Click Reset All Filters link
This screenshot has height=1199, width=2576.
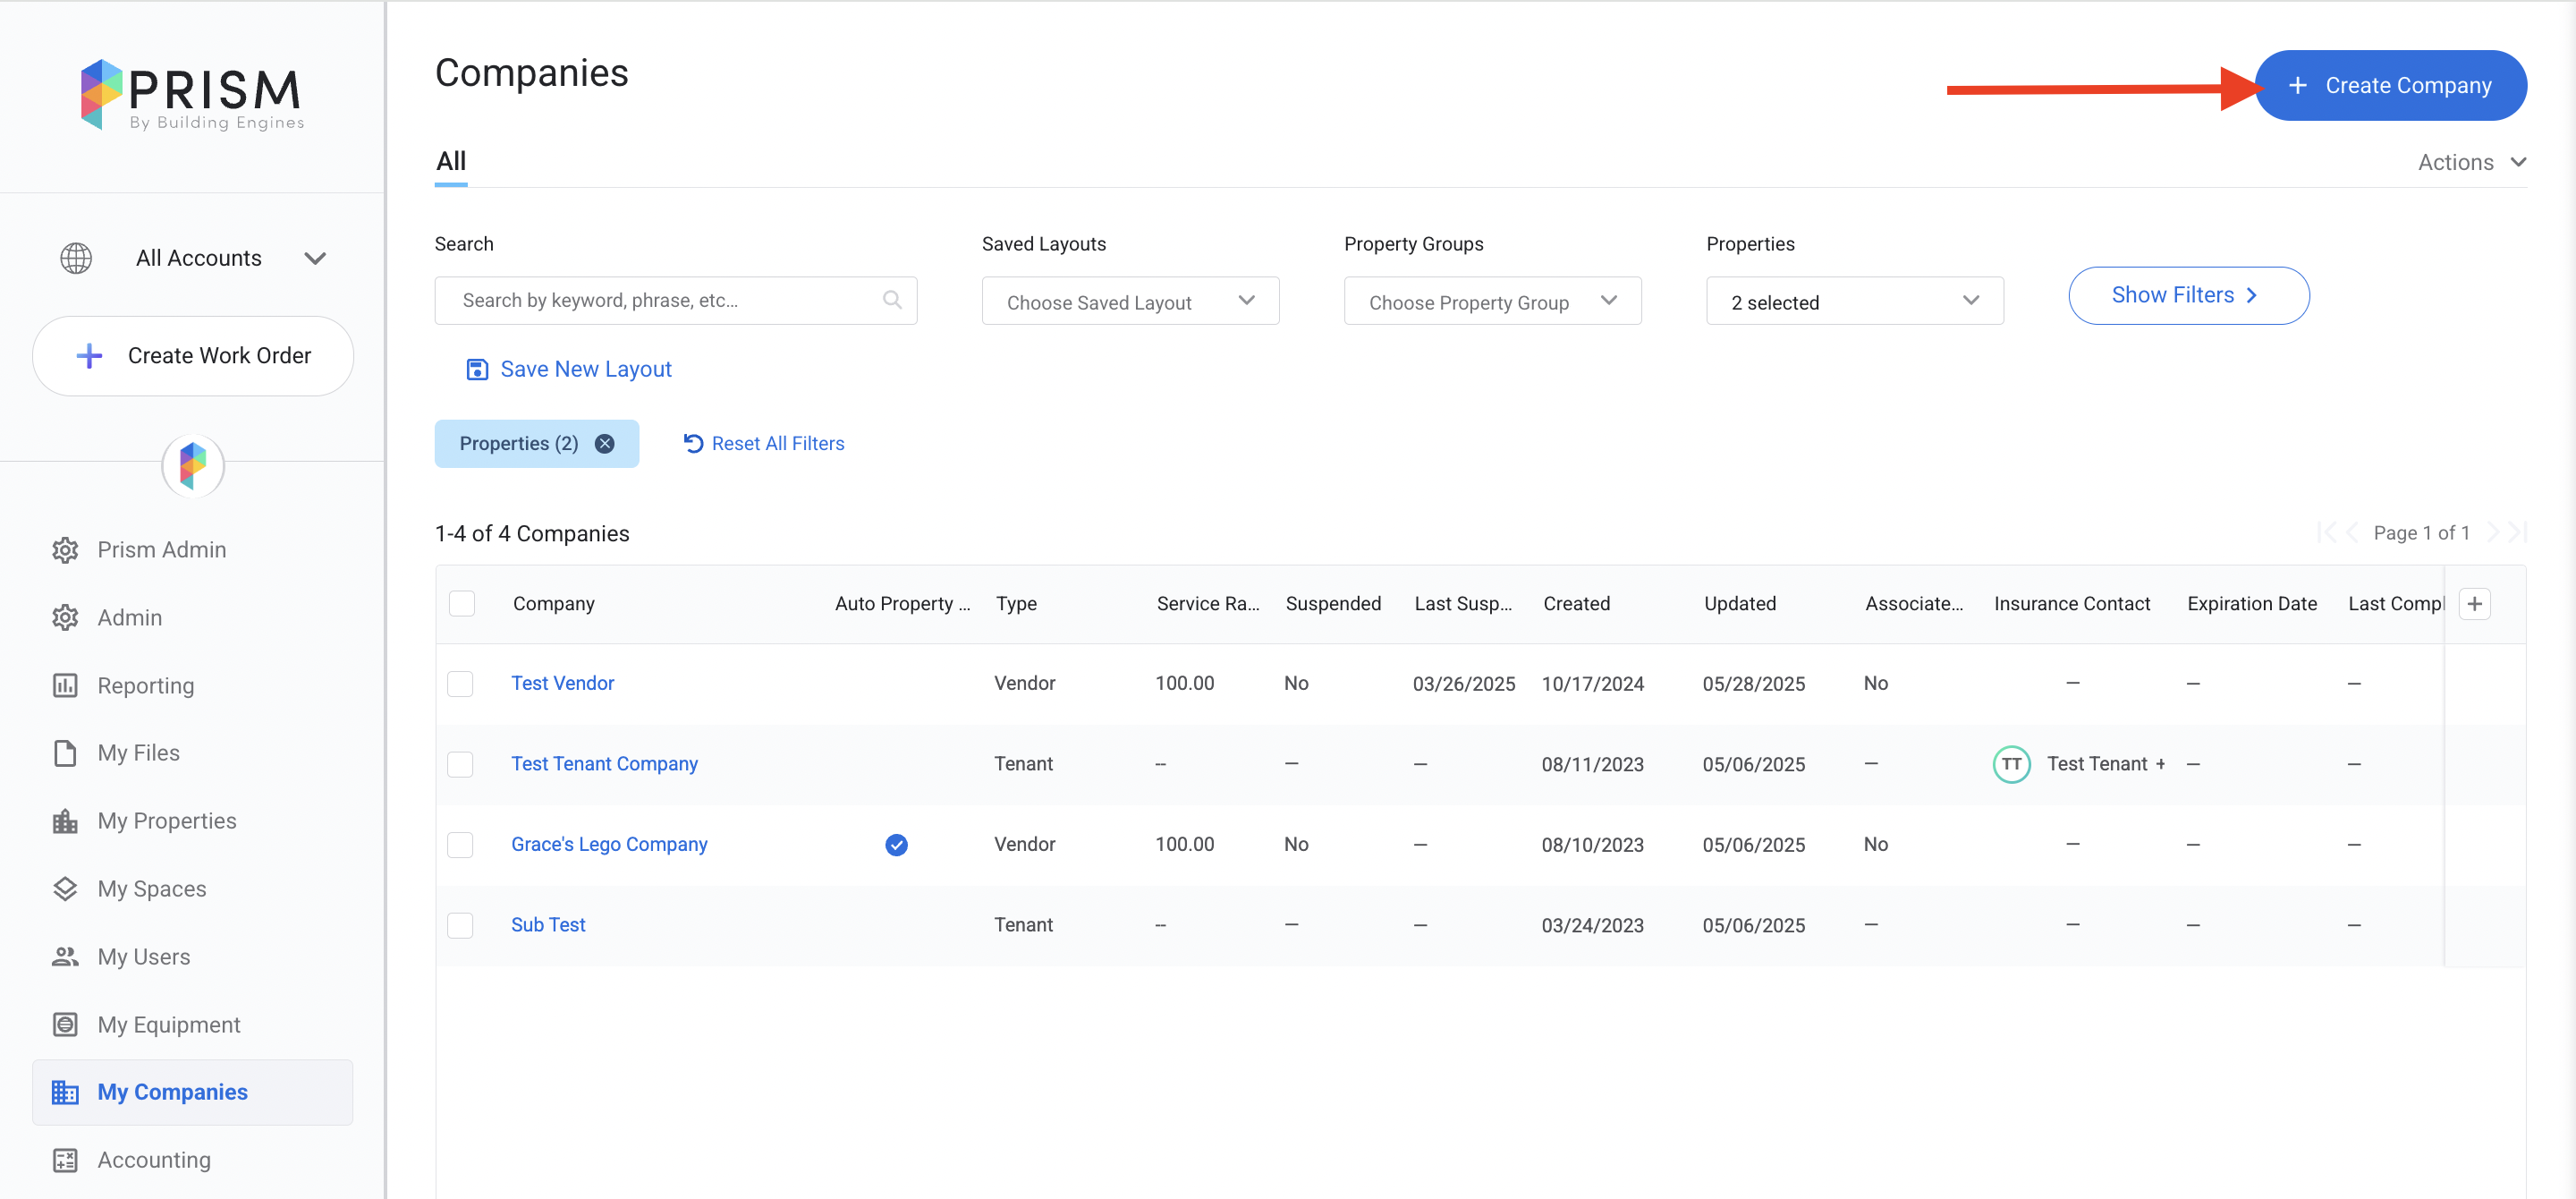777,444
